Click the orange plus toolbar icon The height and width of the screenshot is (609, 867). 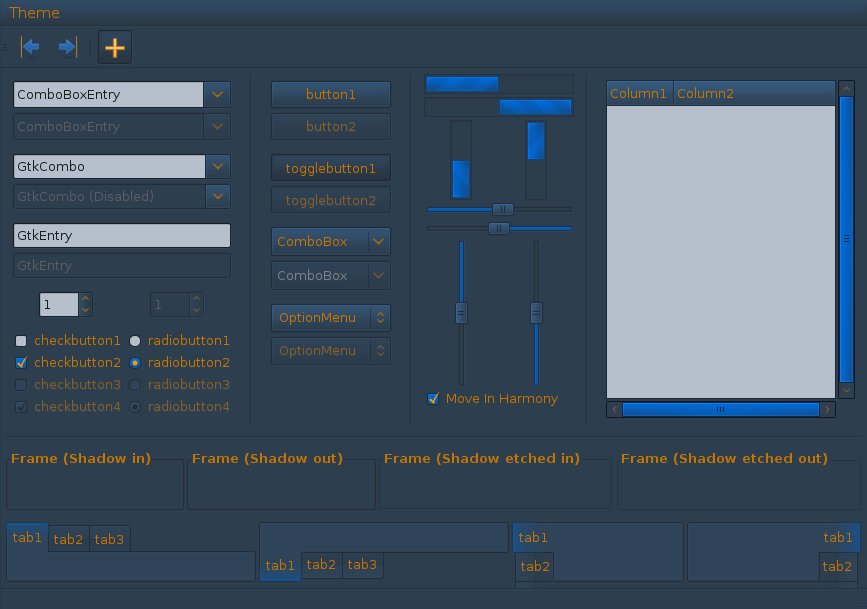[x=114, y=48]
